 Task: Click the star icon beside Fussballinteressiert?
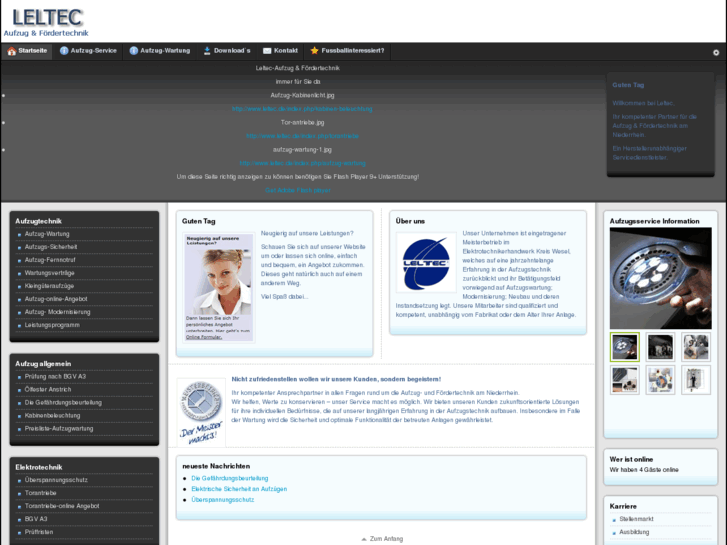314,51
